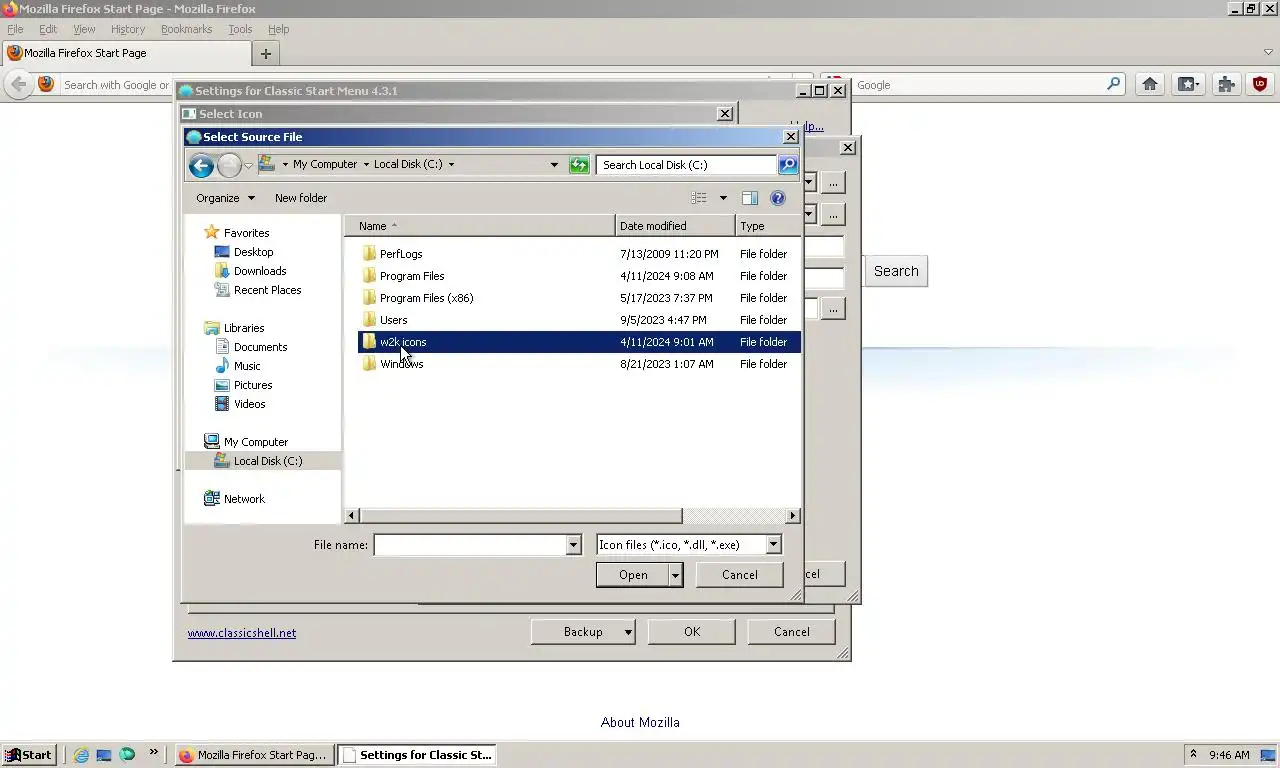Viewport: 1280px width, 768px height.
Task: Click Cancel in Select Source File dialog
Action: [x=740, y=575]
